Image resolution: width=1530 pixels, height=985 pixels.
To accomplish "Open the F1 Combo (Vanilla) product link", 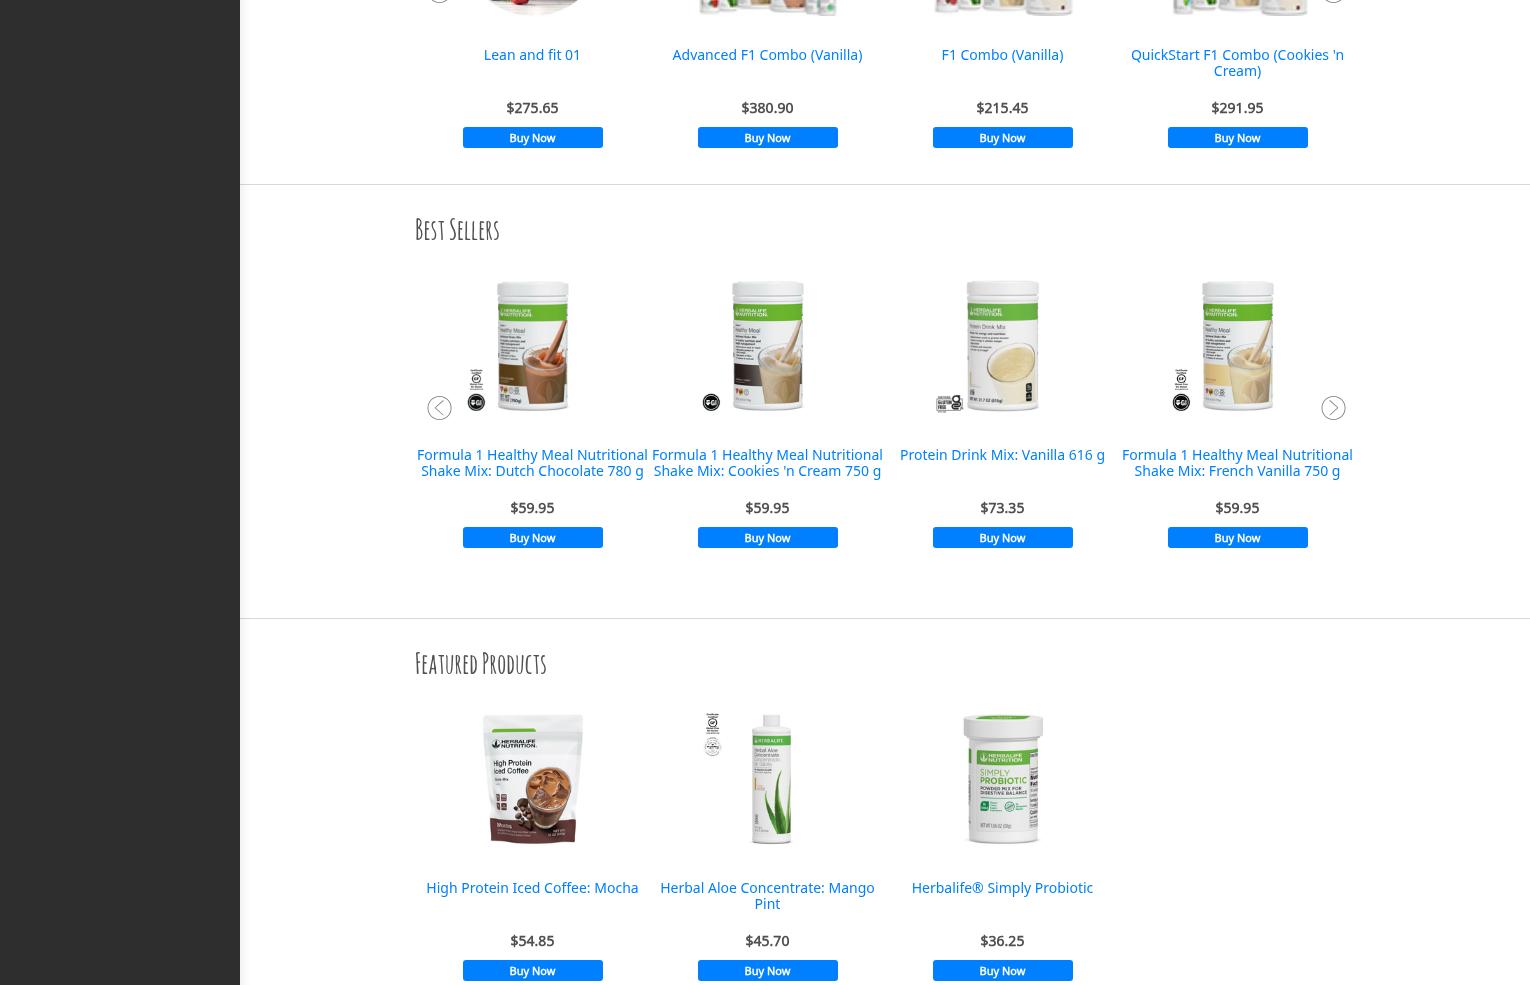I will (x=1002, y=55).
